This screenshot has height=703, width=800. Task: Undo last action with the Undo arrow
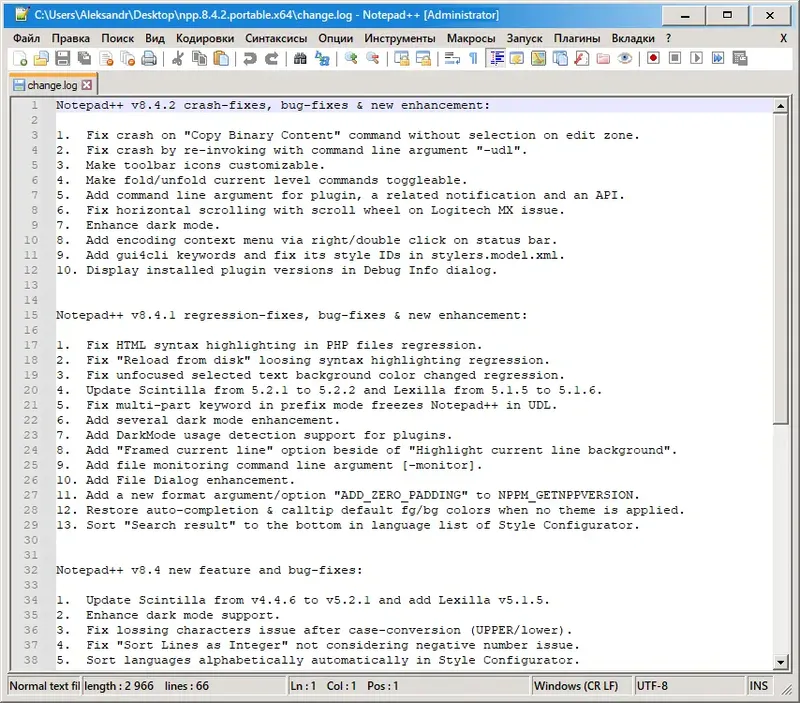click(x=249, y=59)
